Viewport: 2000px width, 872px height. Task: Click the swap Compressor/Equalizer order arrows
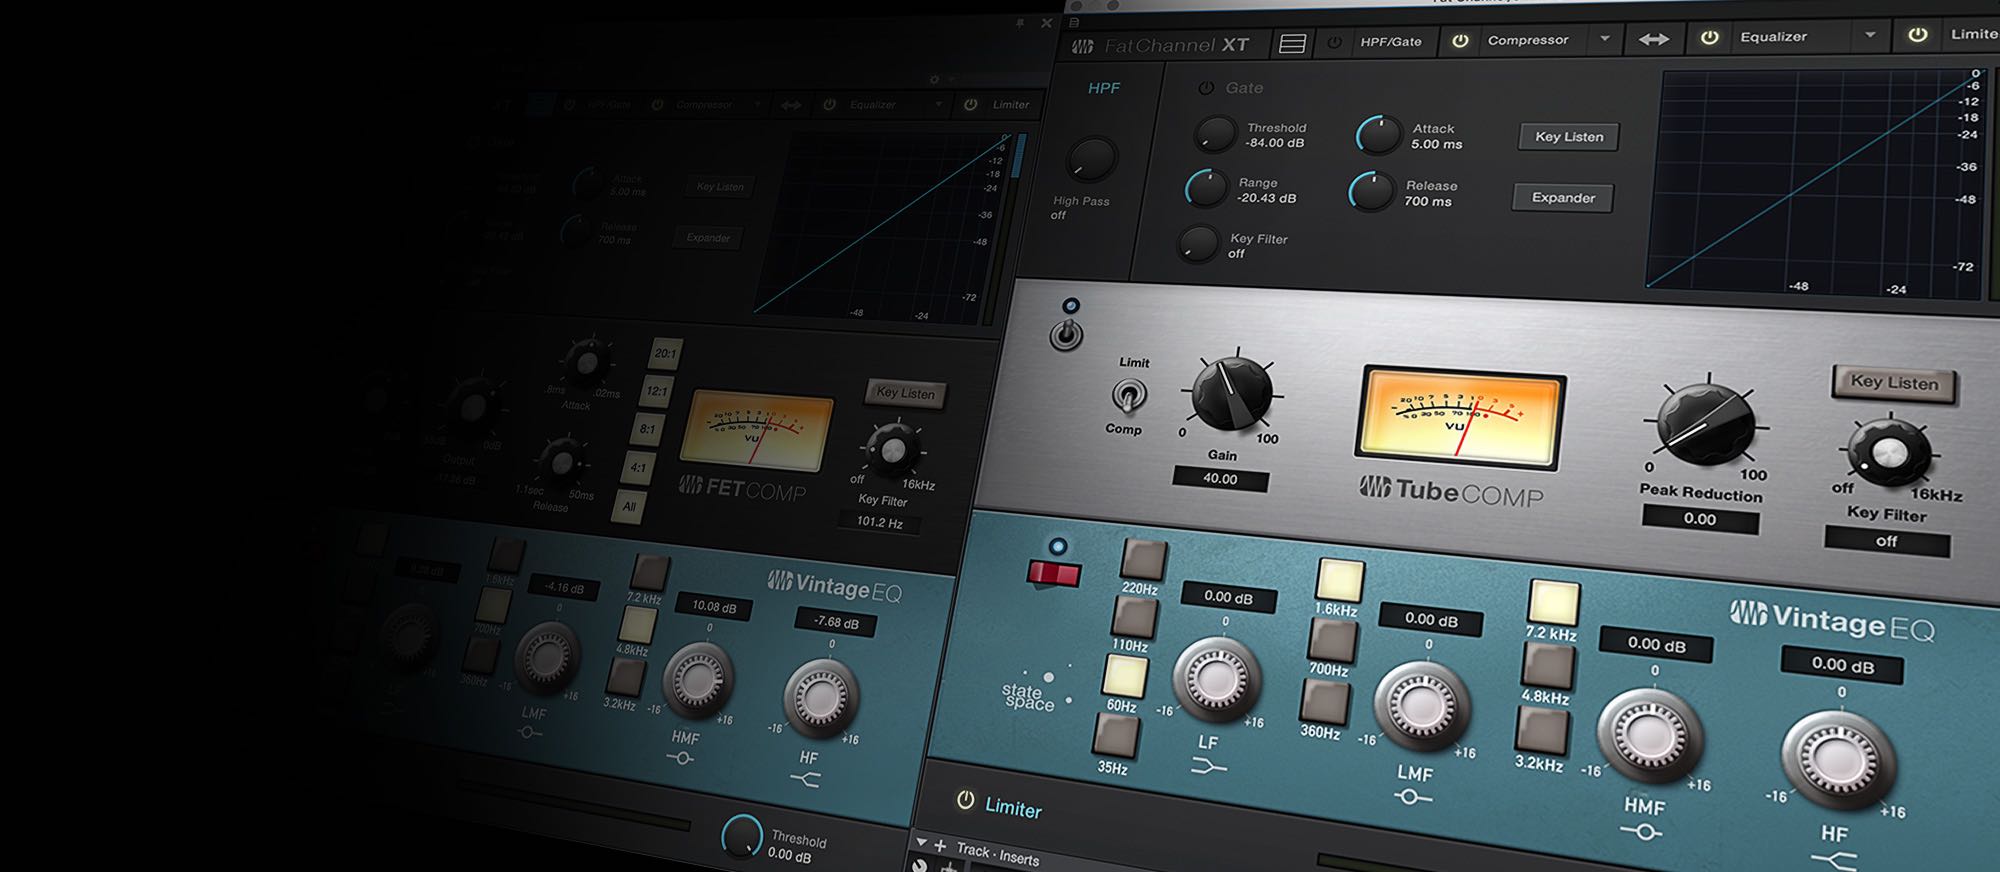[1653, 39]
